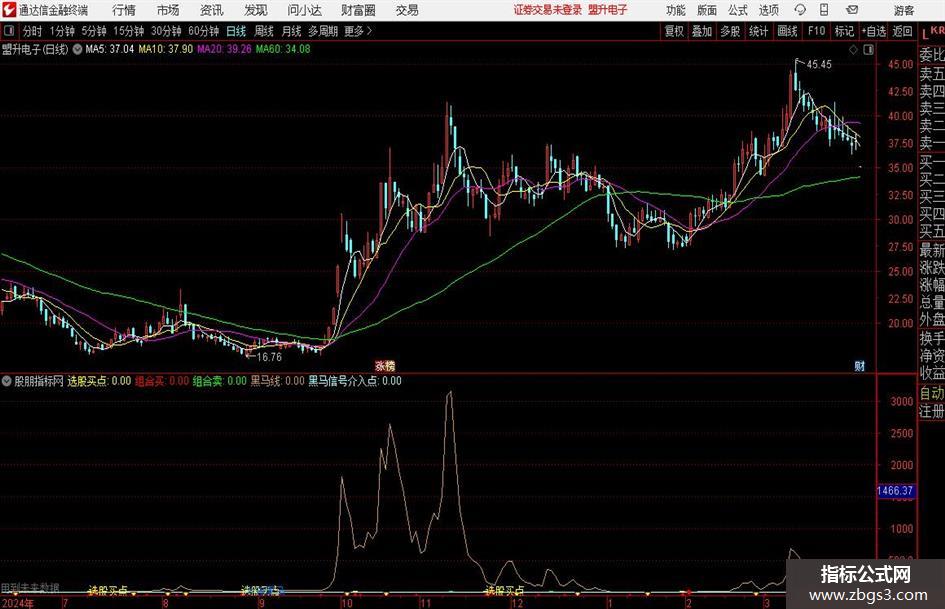This screenshot has width=945, height=609.
Task: Open the 发现 menu
Action: tap(256, 10)
